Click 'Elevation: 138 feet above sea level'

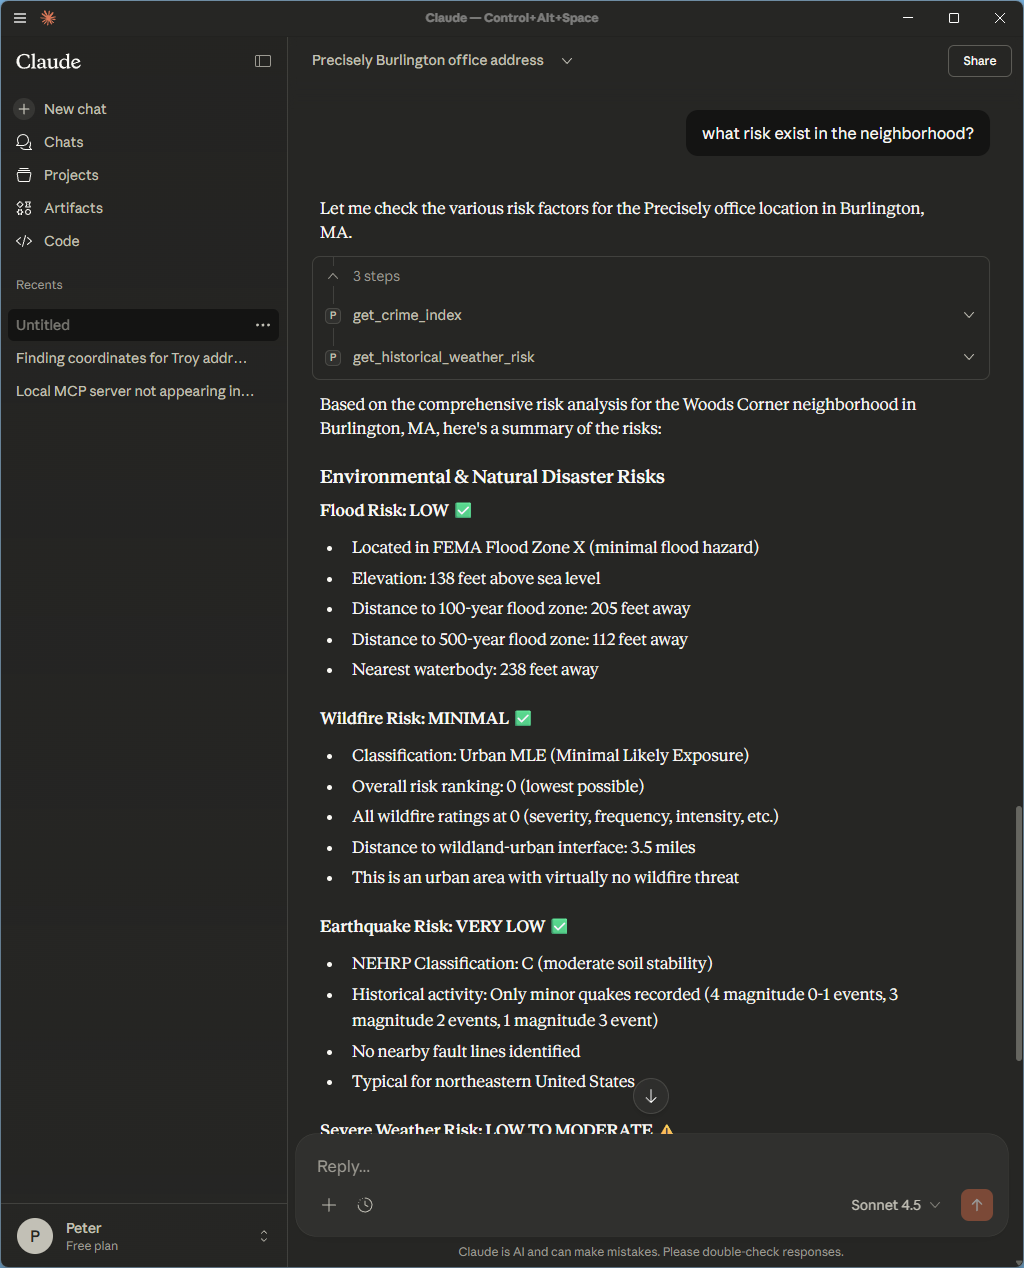[476, 578]
